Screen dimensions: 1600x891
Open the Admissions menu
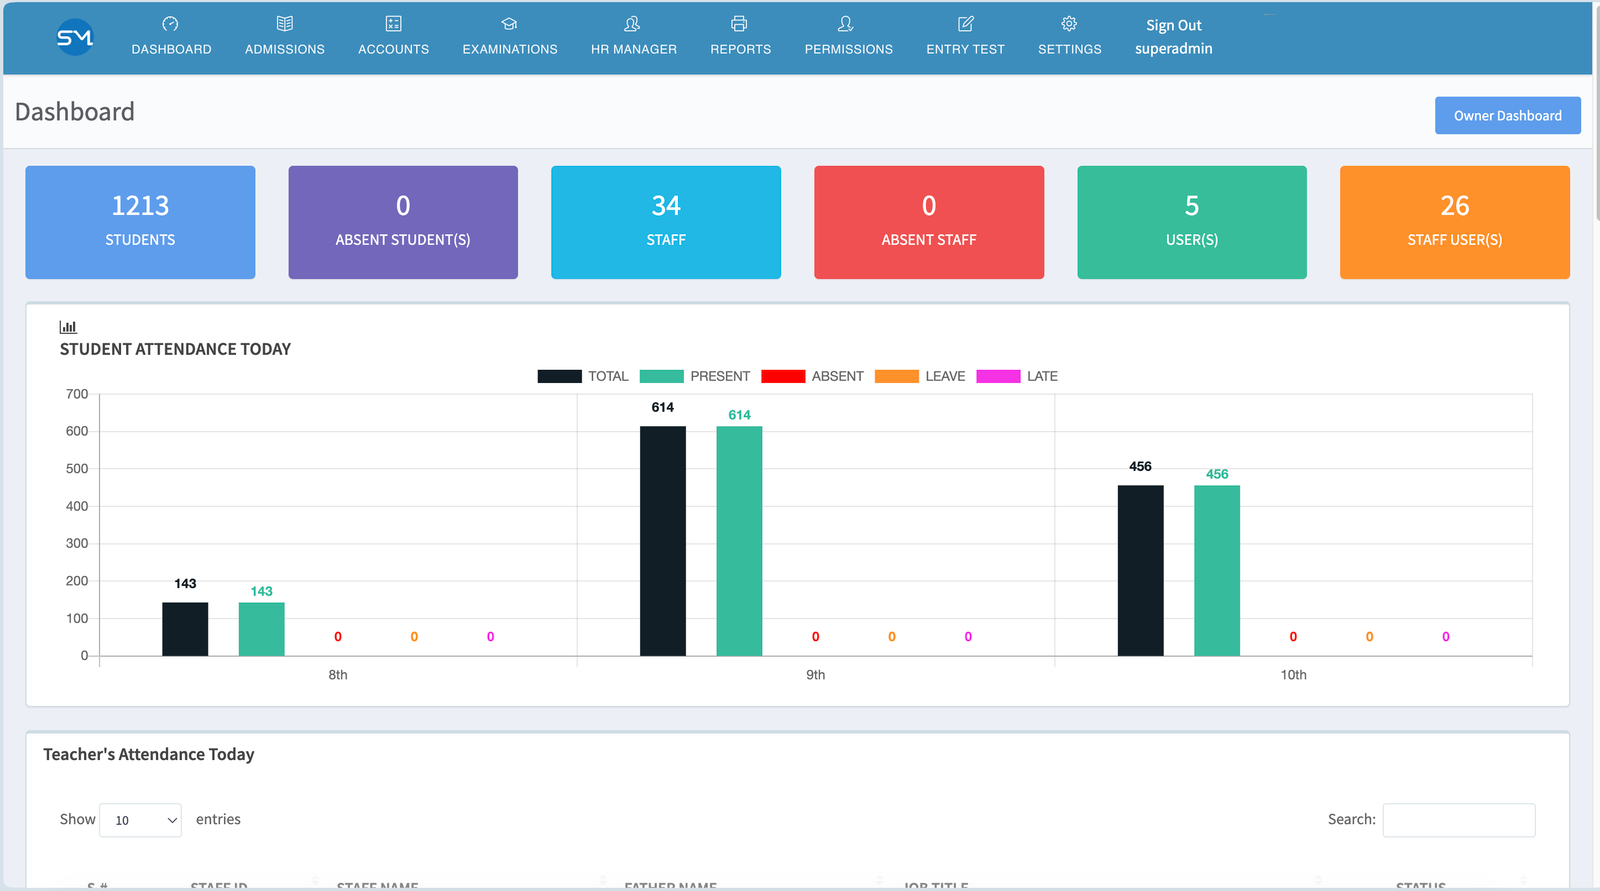pos(285,49)
